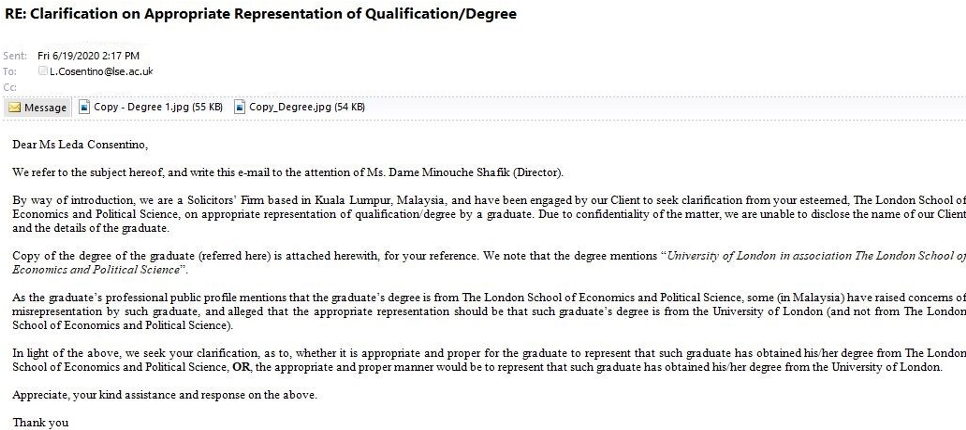Click the 'Thank you' closing line
This screenshot has height=430, width=966.
point(40,422)
